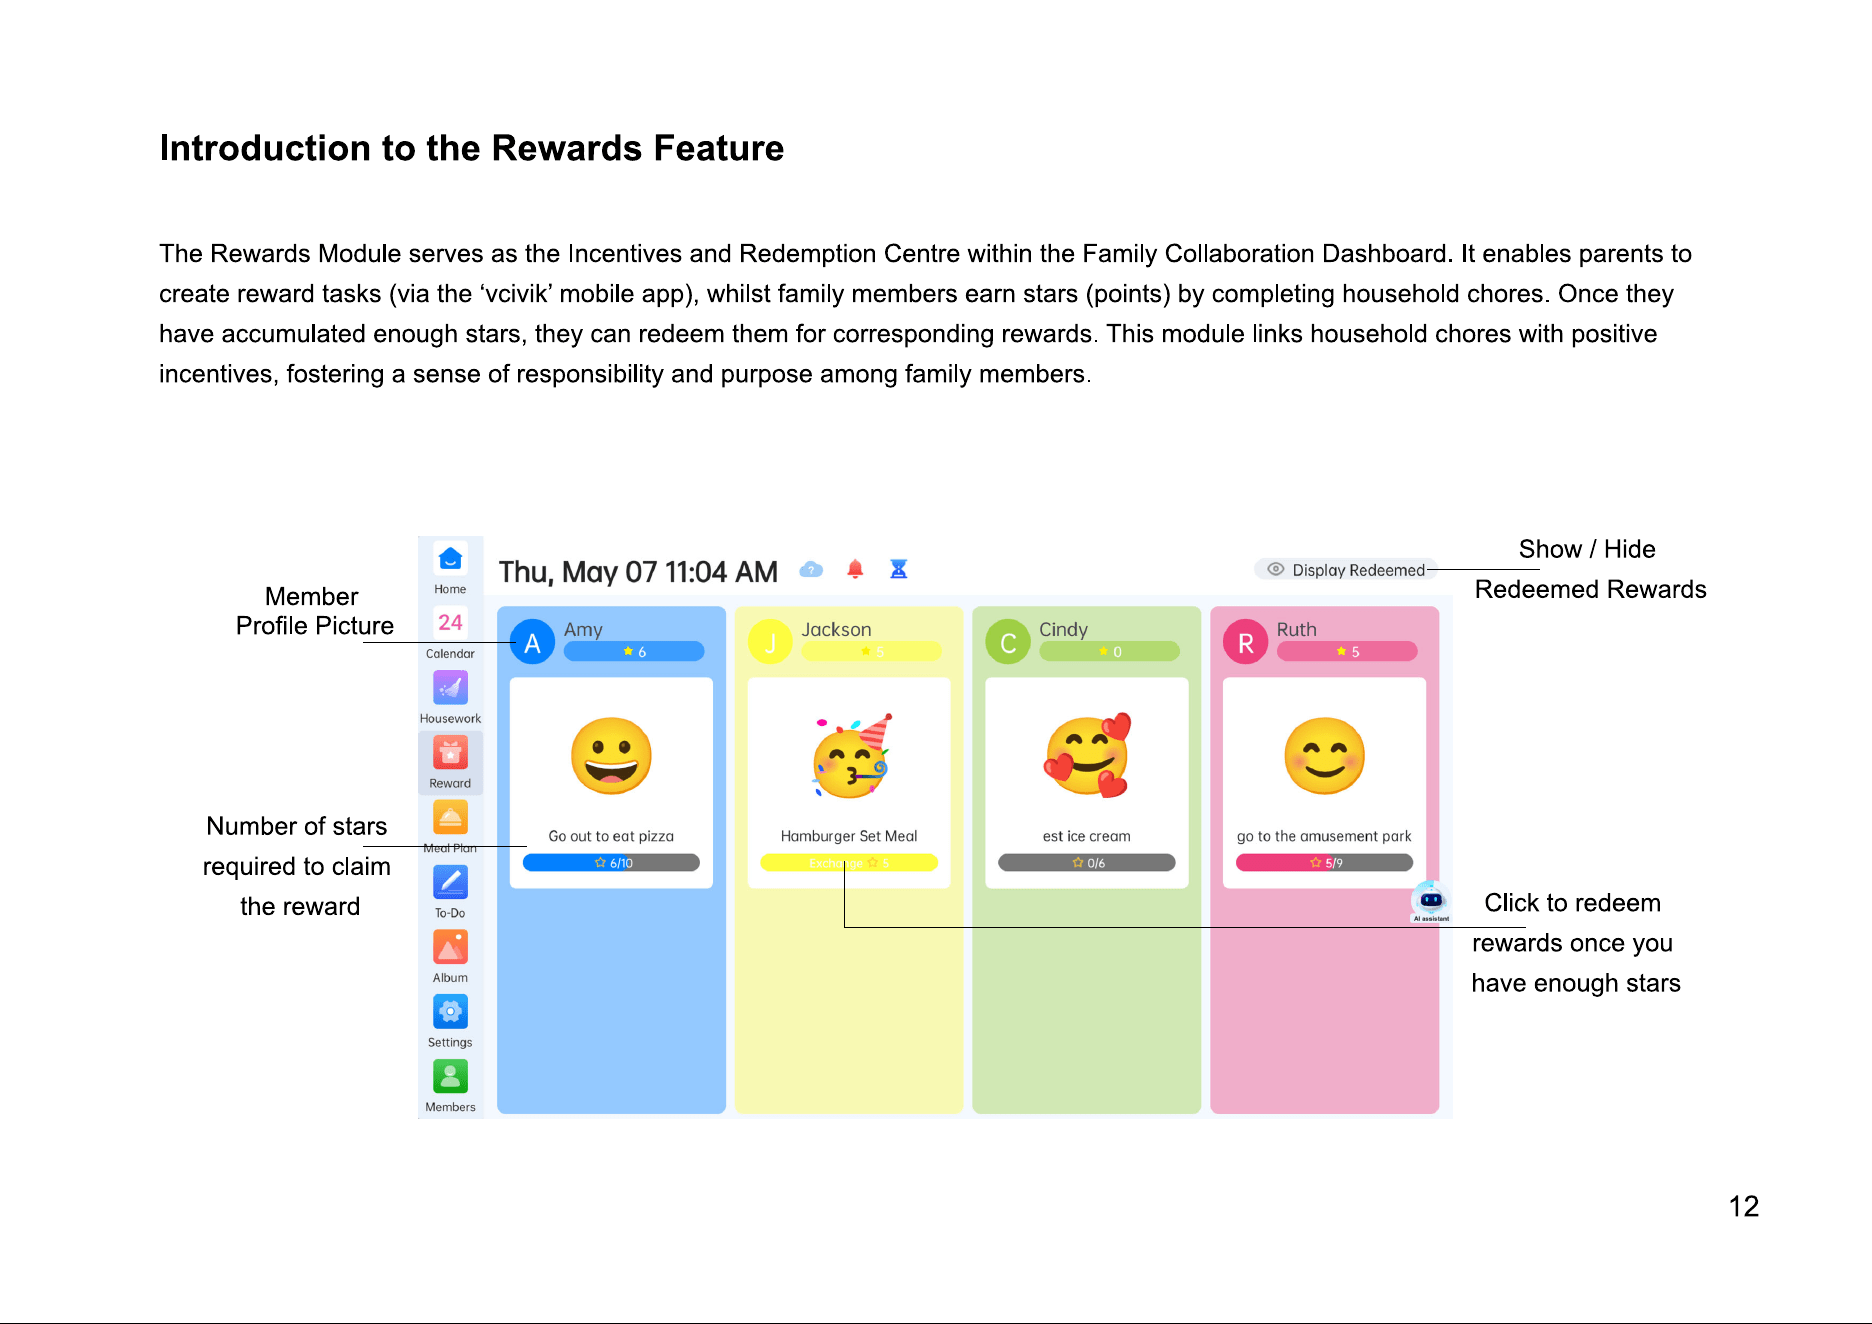Click Cindy's green profile avatar
This screenshot has width=1872, height=1324.
point(1008,643)
